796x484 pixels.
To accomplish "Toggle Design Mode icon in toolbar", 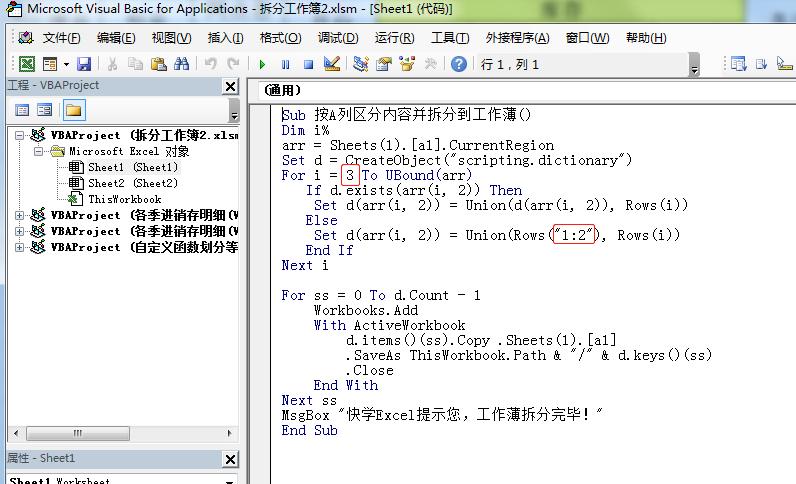I will (x=333, y=64).
